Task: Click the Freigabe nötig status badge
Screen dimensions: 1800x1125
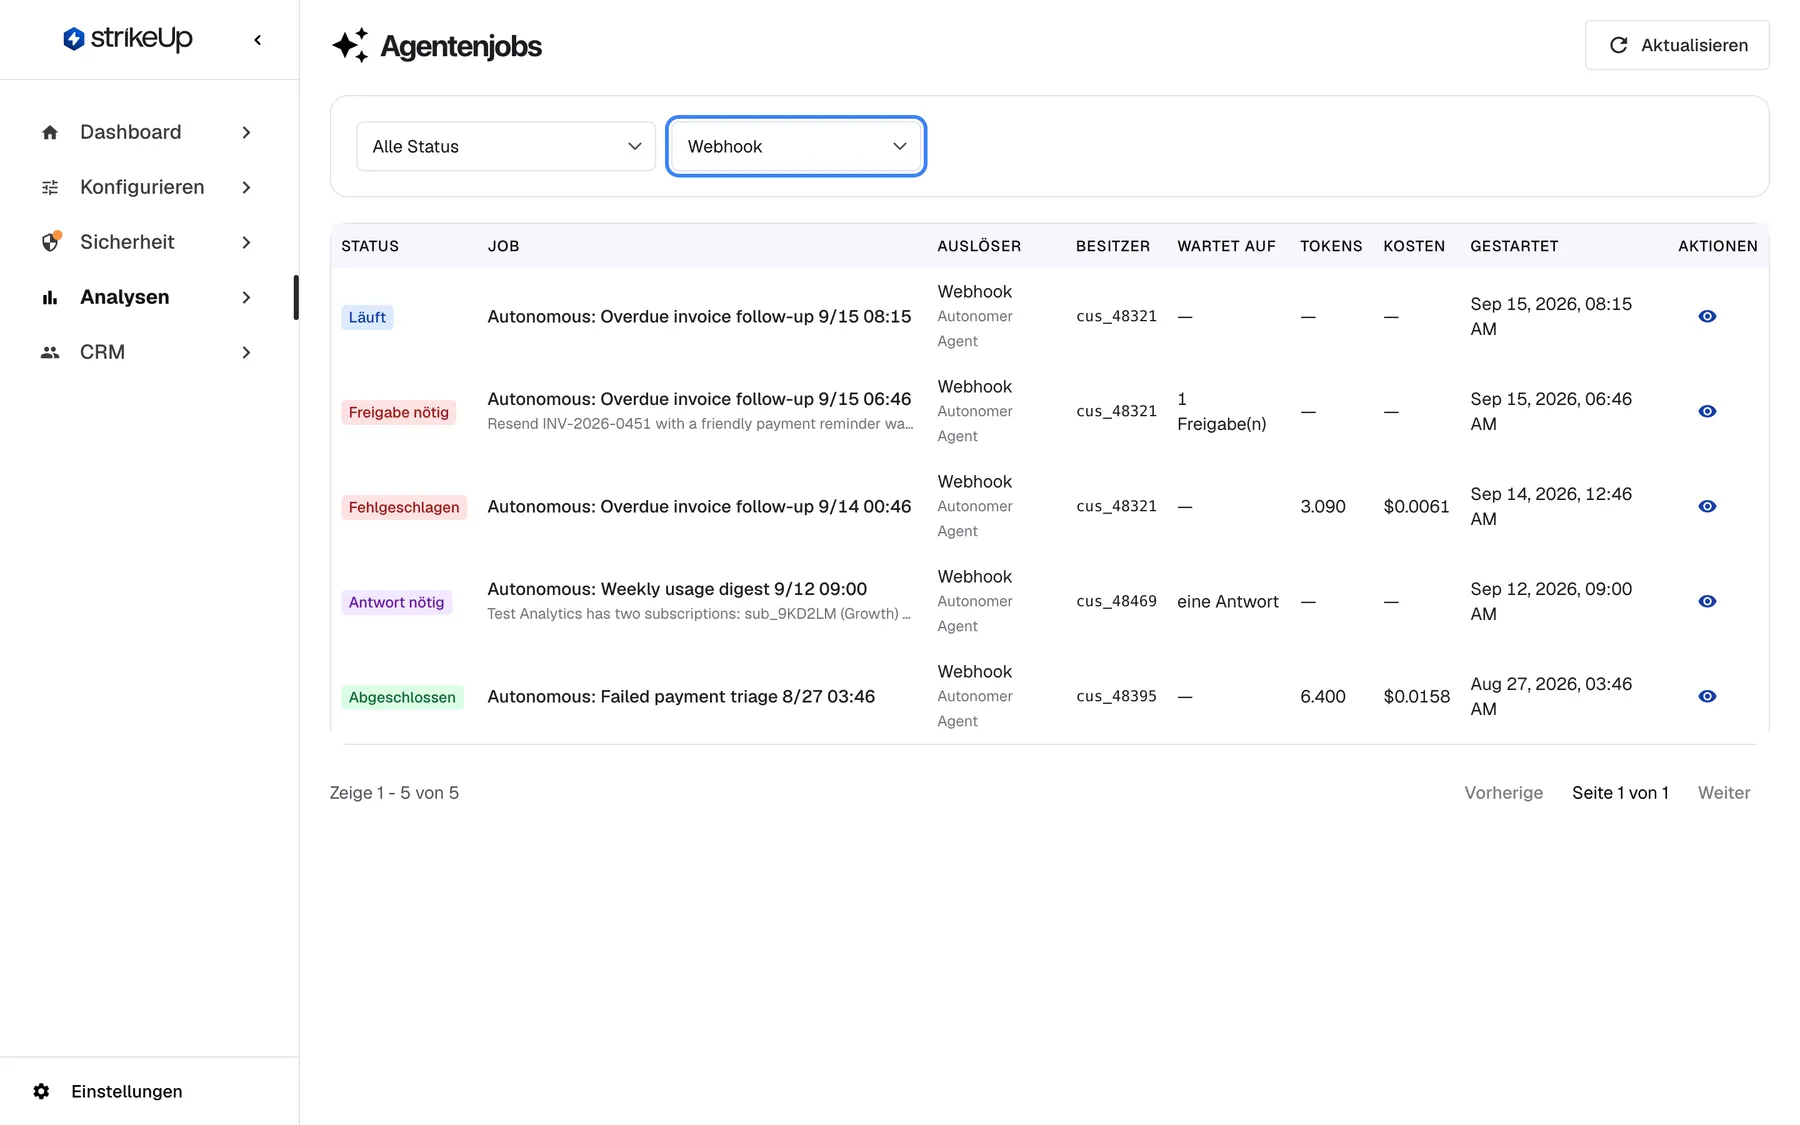Action: [399, 412]
